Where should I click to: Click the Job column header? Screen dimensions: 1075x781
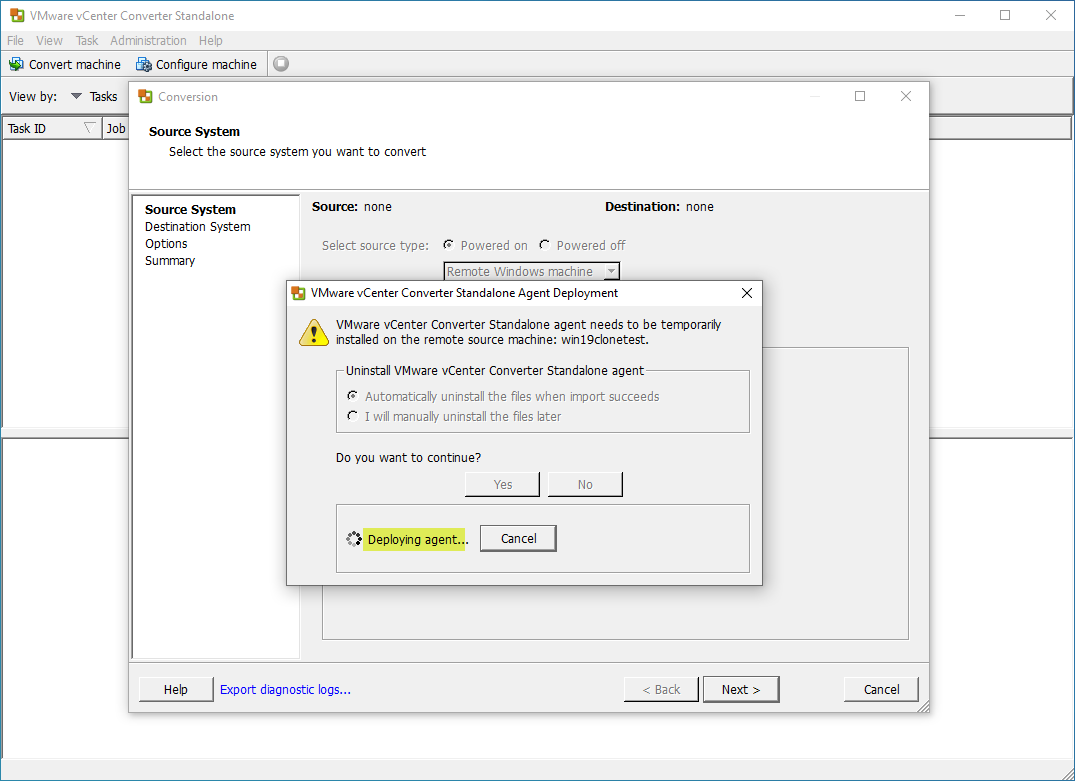116,128
